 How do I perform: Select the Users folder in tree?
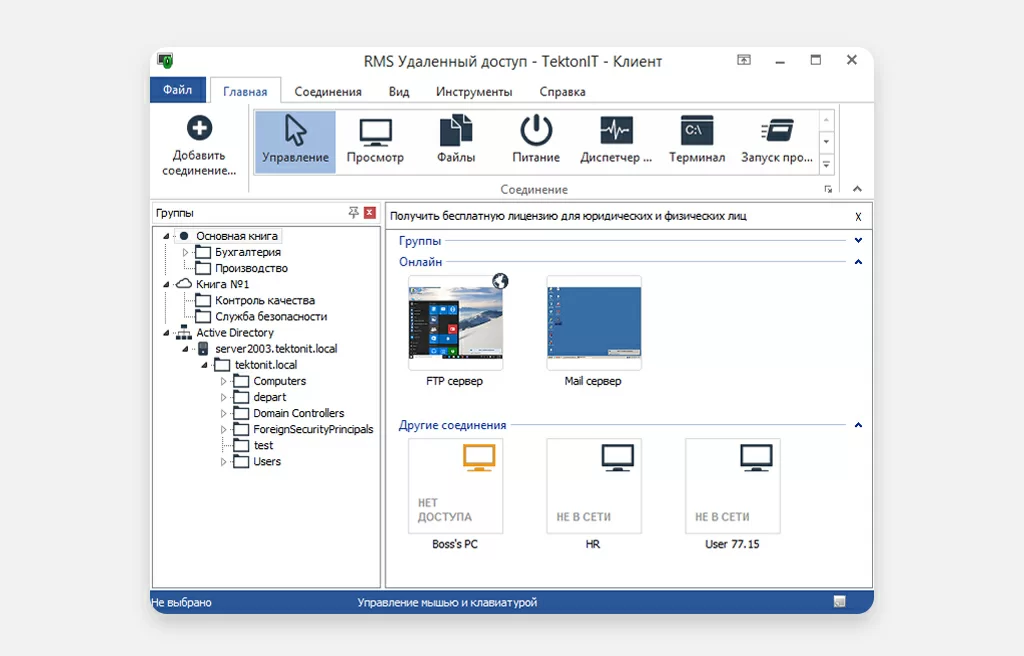(x=266, y=462)
